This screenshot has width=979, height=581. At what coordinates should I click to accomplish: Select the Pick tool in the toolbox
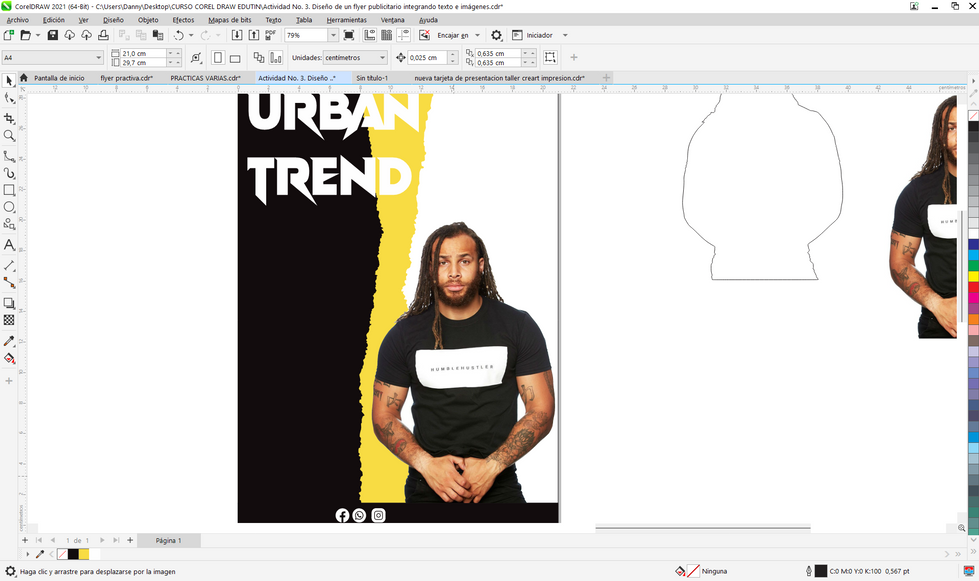(x=9, y=81)
